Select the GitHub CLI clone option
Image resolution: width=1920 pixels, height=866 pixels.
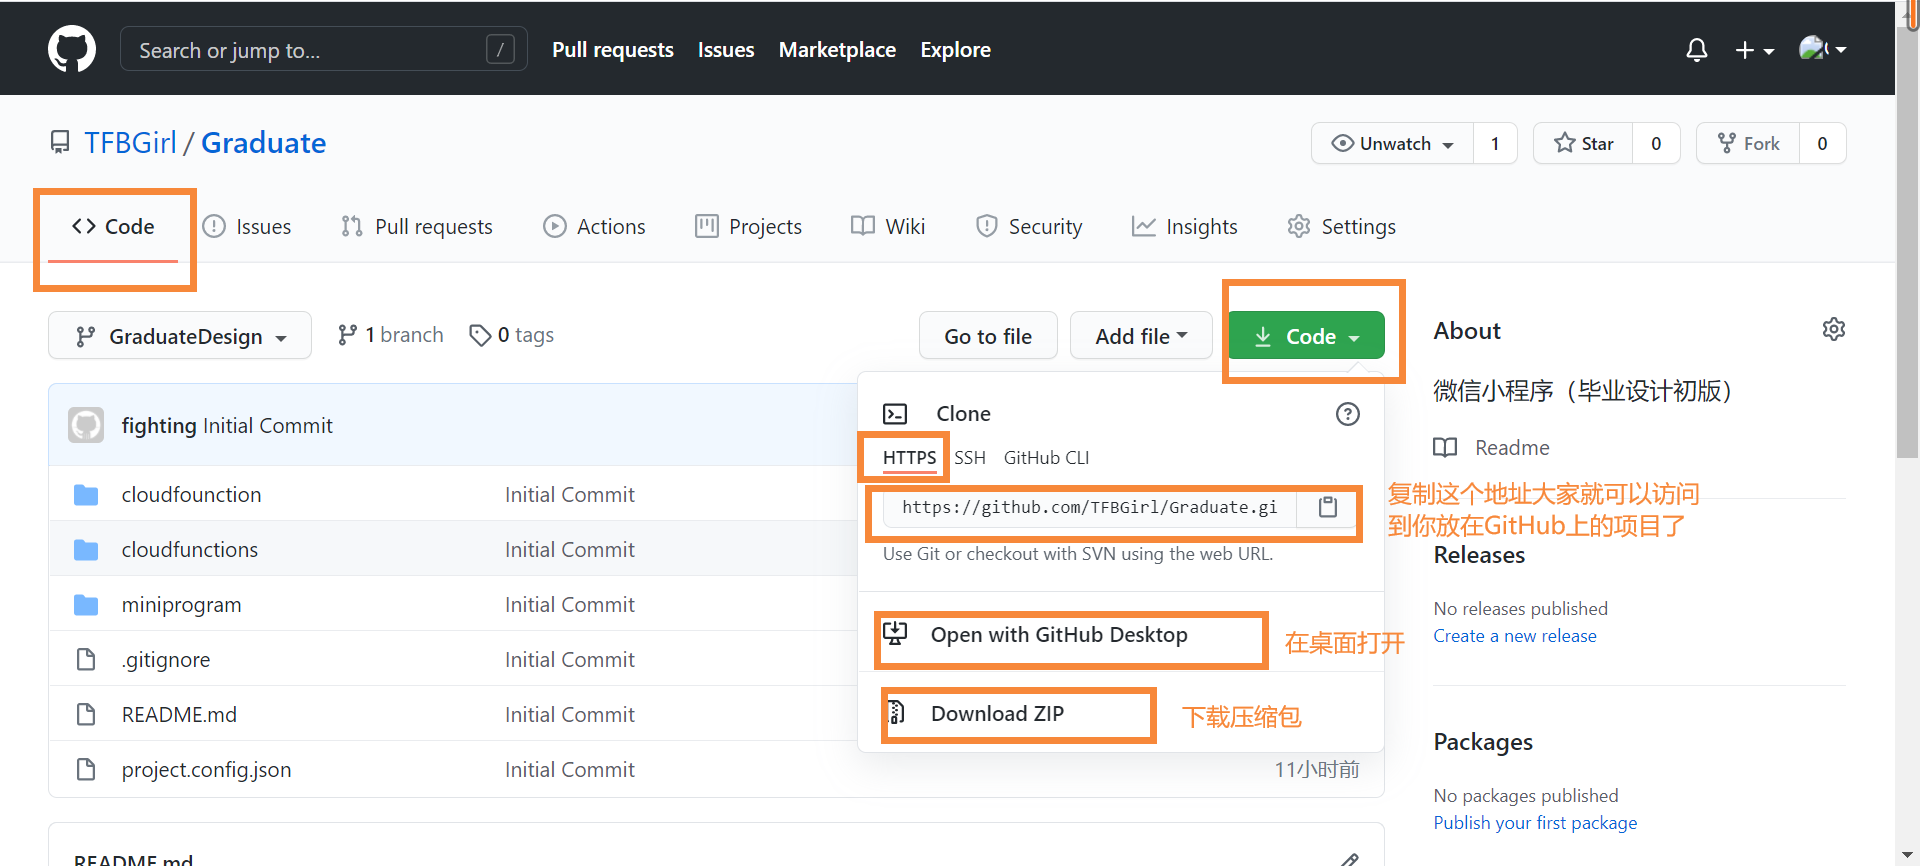click(x=1046, y=458)
